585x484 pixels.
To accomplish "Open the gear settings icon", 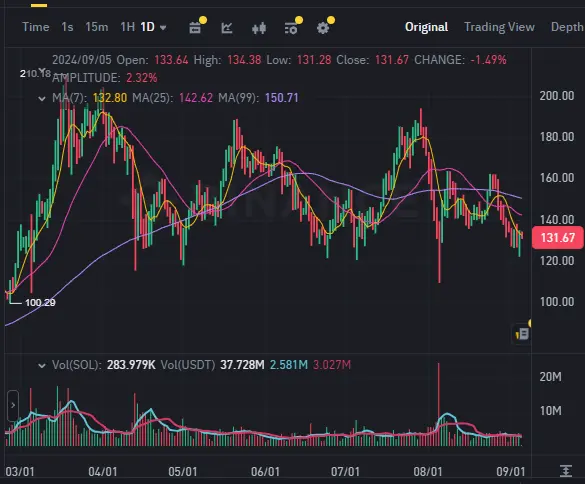I will [x=323, y=28].
